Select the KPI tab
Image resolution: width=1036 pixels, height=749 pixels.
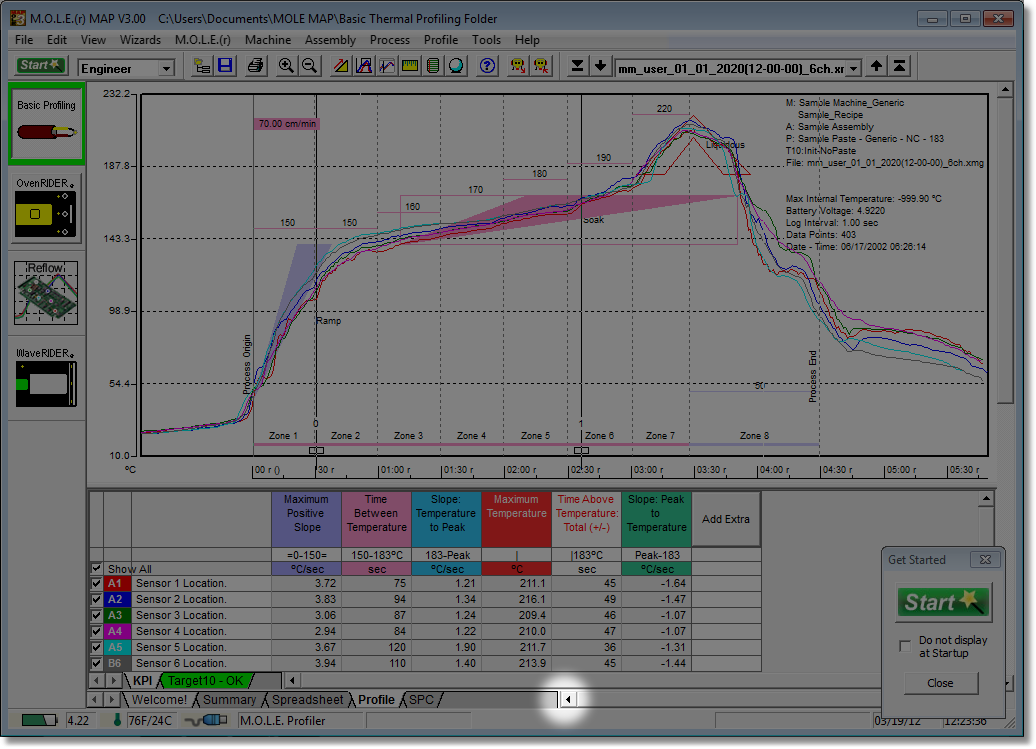[x=142, y=680]
